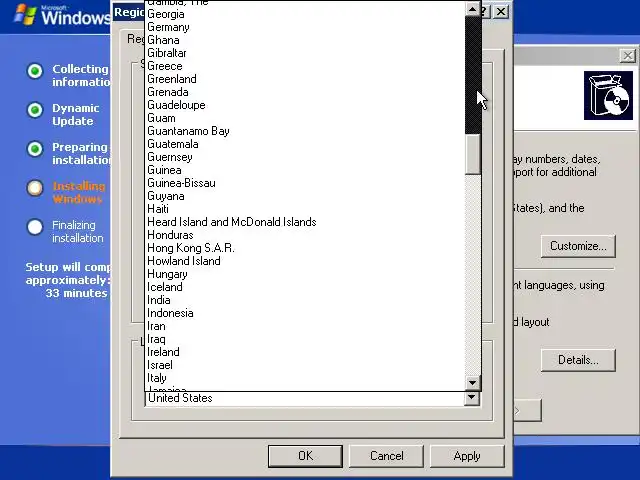Viewport: 640px width, 480px height.
Task: Choose Greenland from the list
Action: [305, 79]
